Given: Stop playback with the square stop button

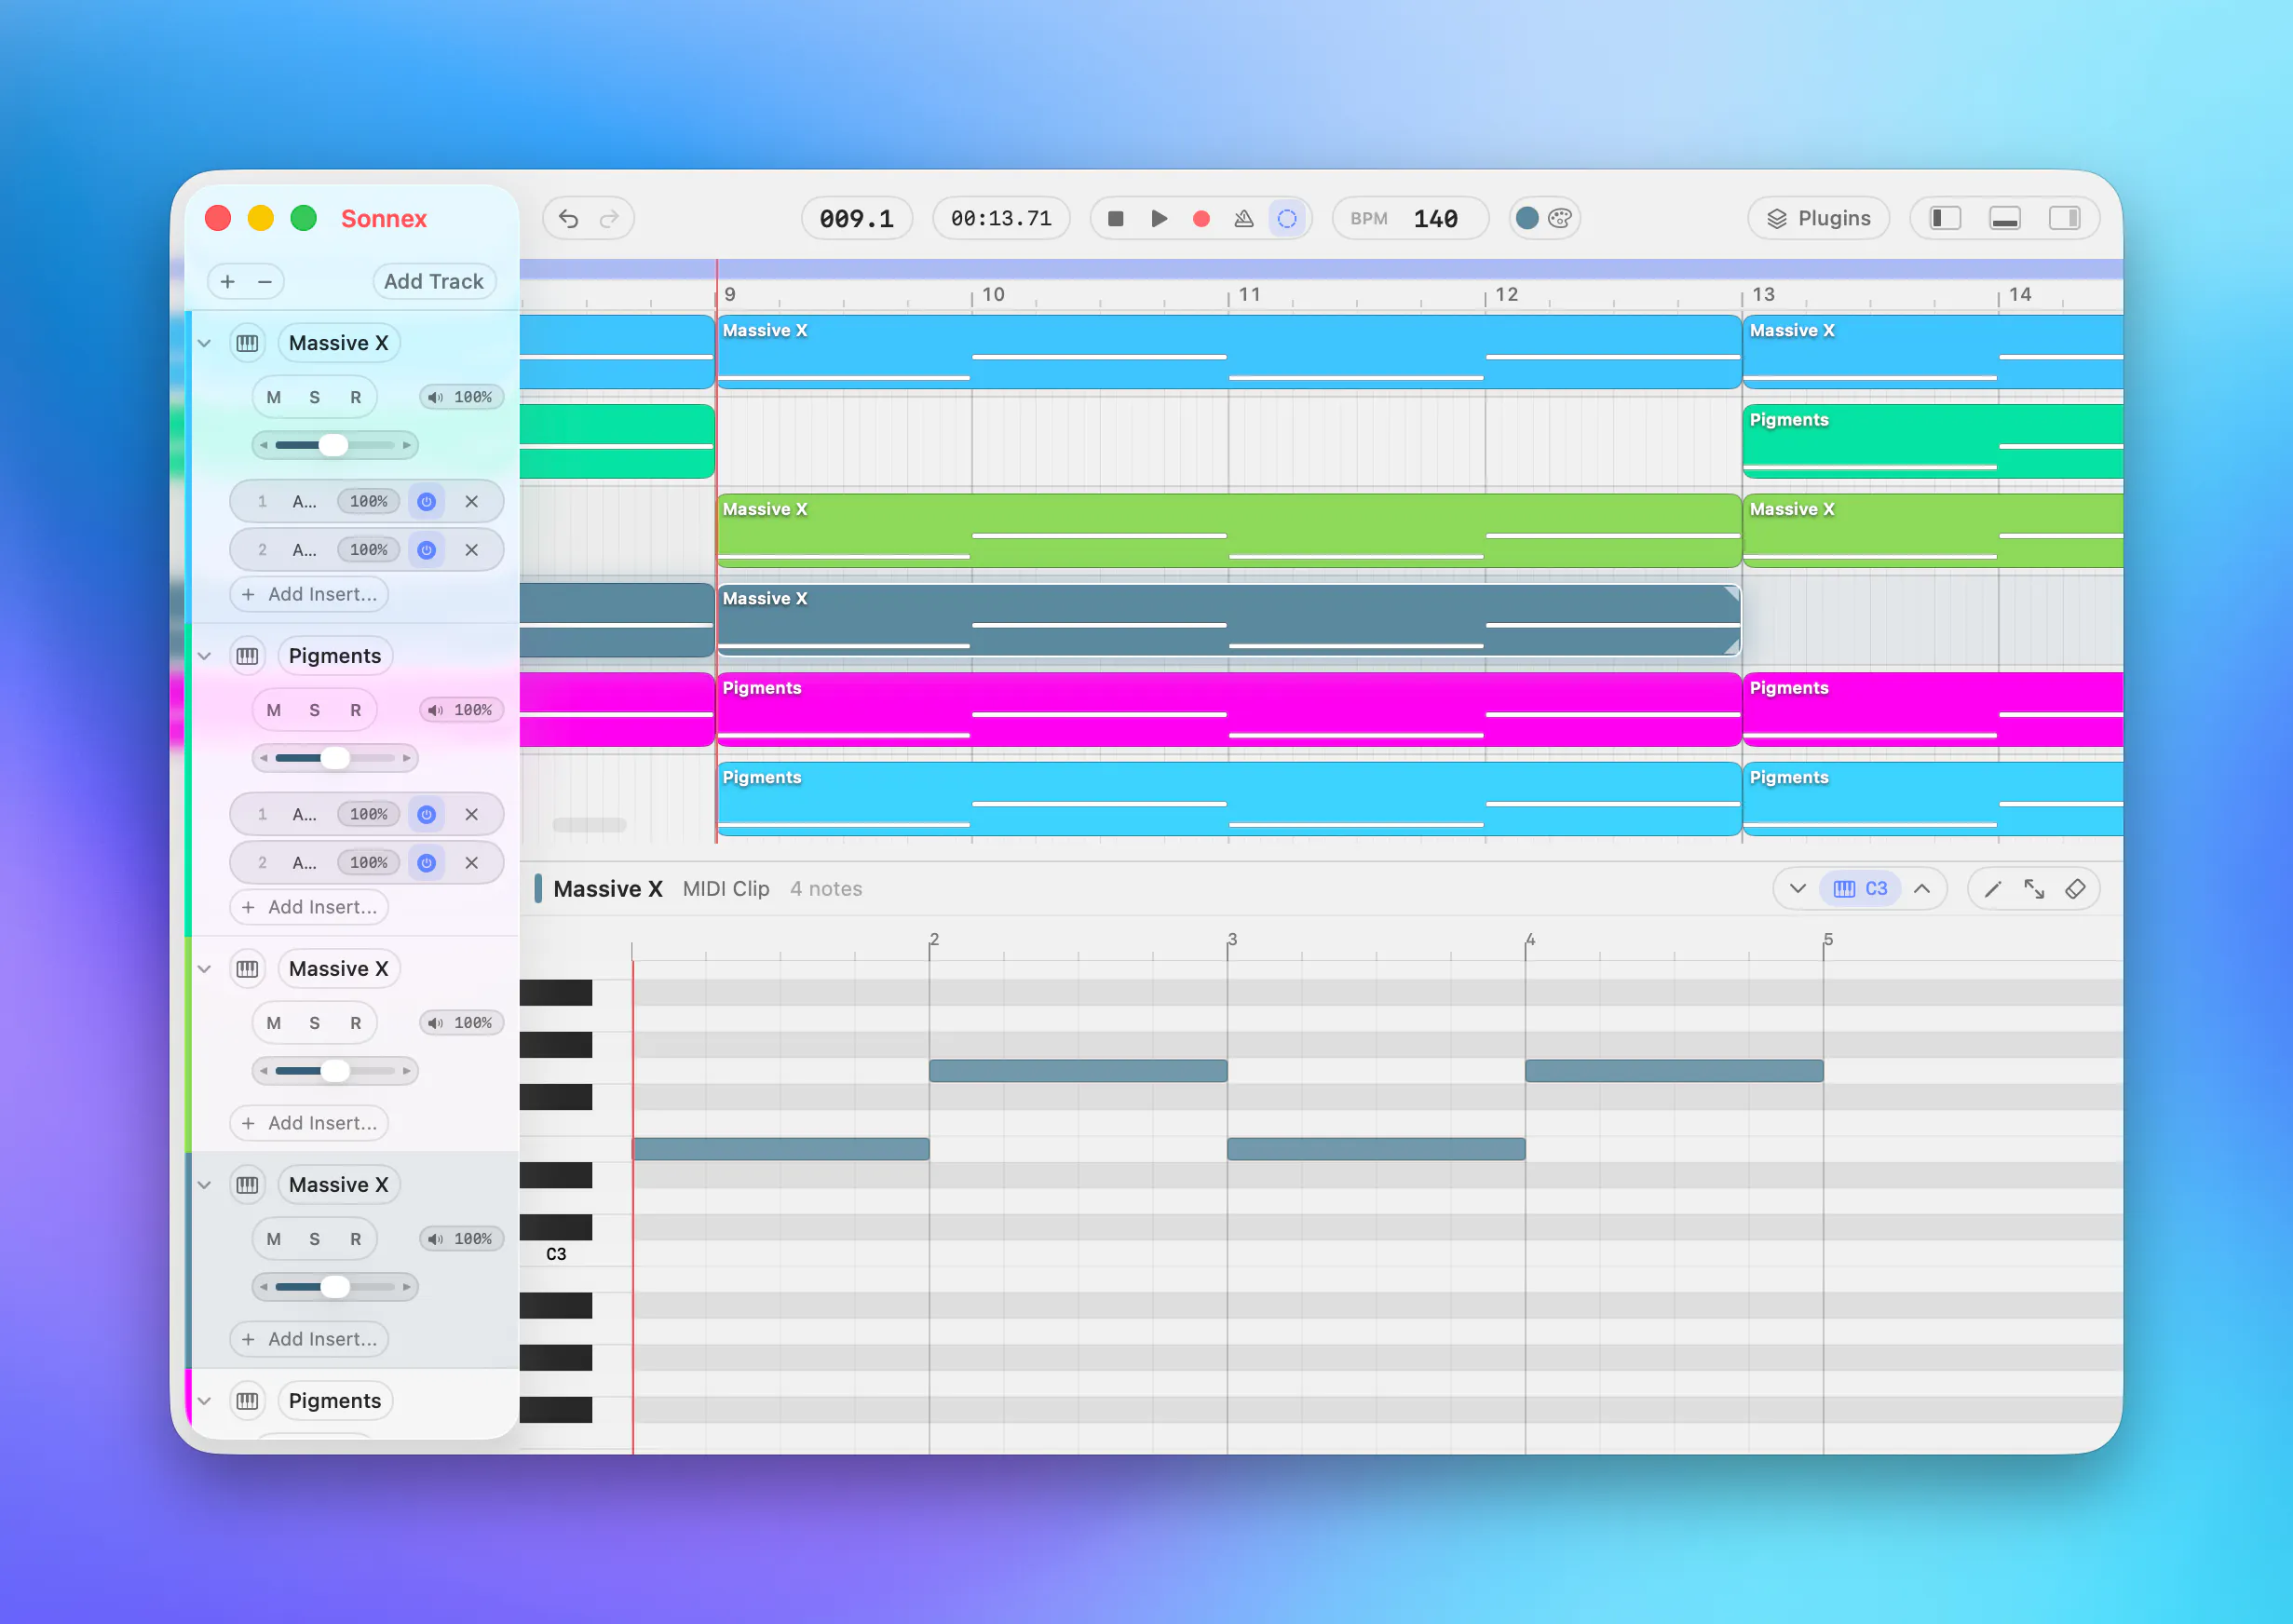Looking at the screenshot, I should (1116, 219).
